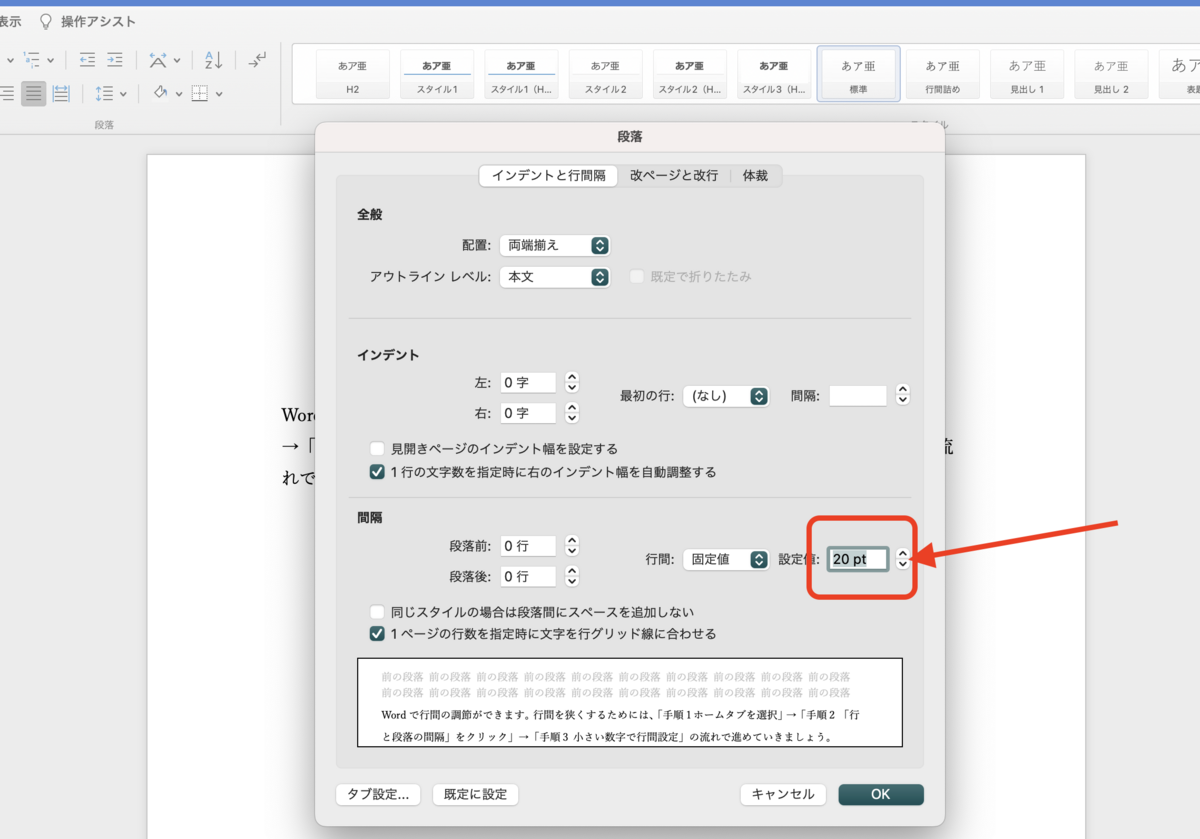
Task: Select the justified alignment icon
Action: coord(33,93)
